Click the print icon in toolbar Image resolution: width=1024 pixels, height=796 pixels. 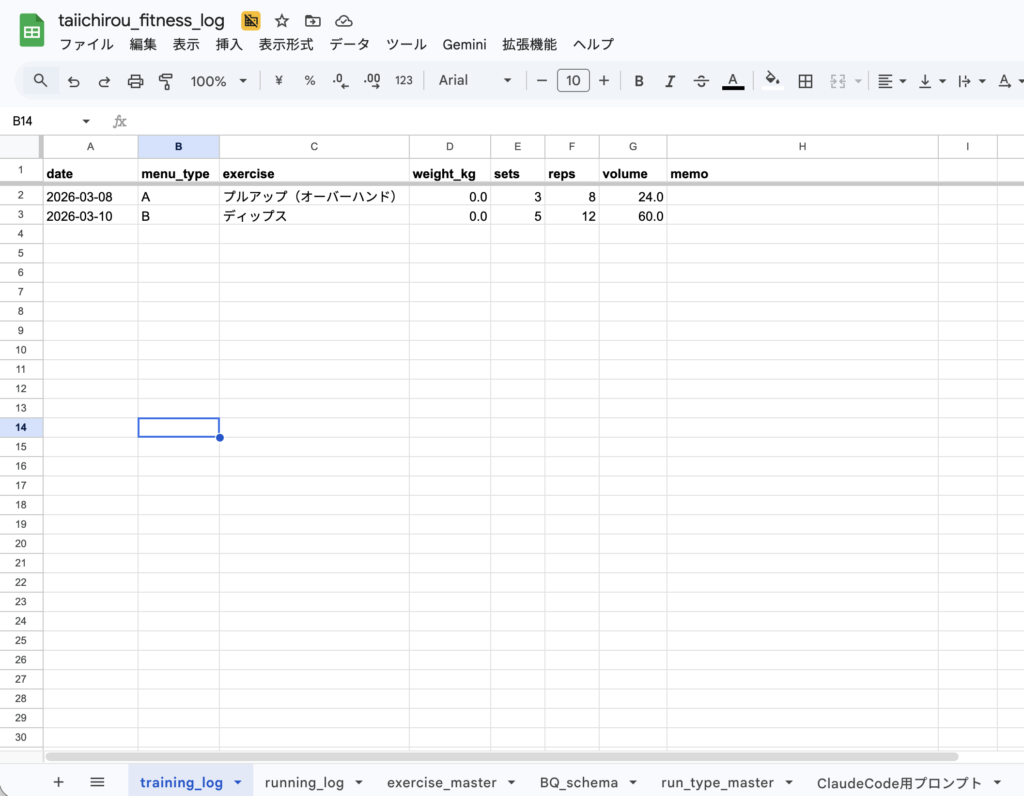(136, 81)
